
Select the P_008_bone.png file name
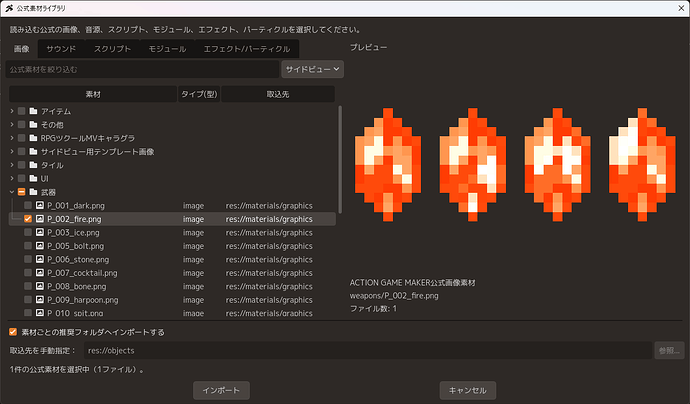pyautogui.click(x=77, y=286)
